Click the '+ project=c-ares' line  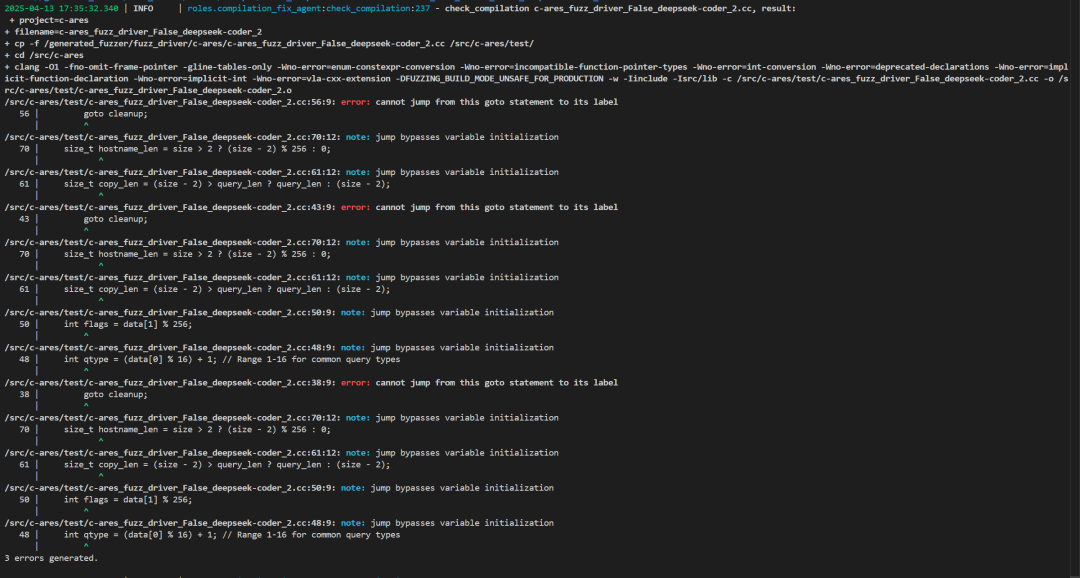pyautogui.click(x=50, y=20)
